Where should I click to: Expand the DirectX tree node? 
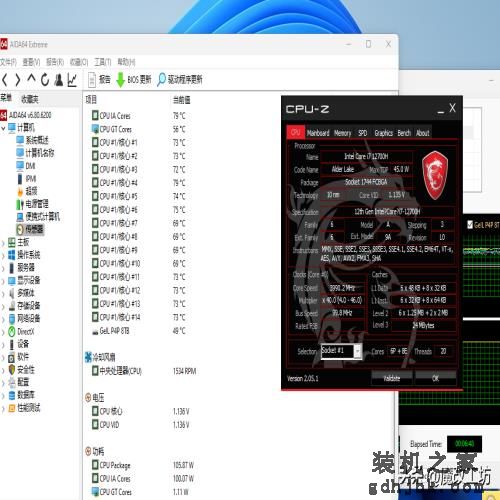coord(3,332)
